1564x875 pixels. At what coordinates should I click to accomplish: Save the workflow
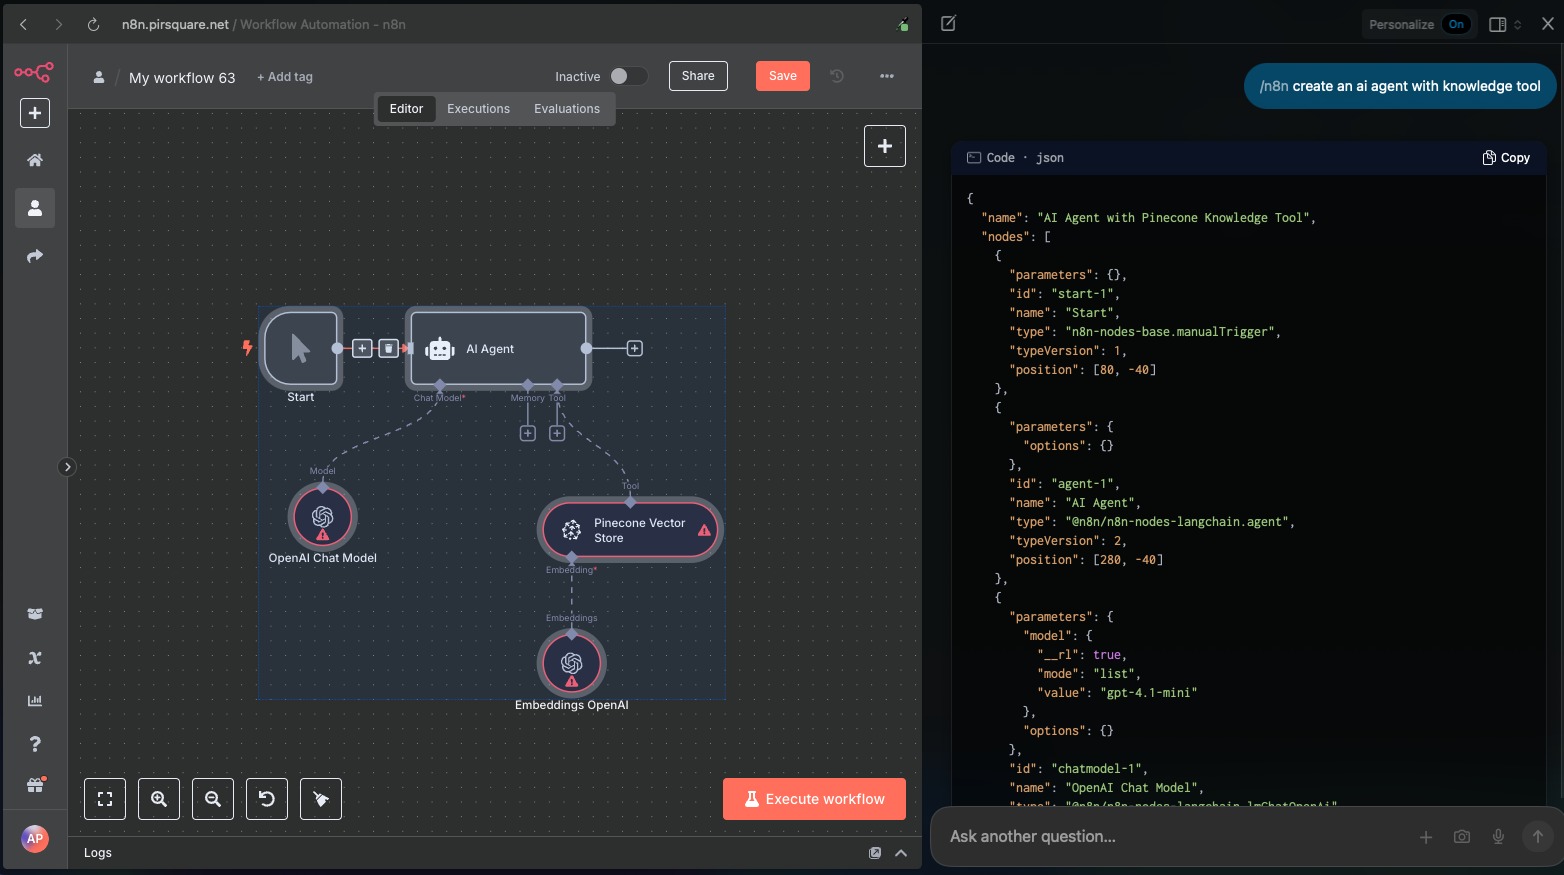click(783, 76)
